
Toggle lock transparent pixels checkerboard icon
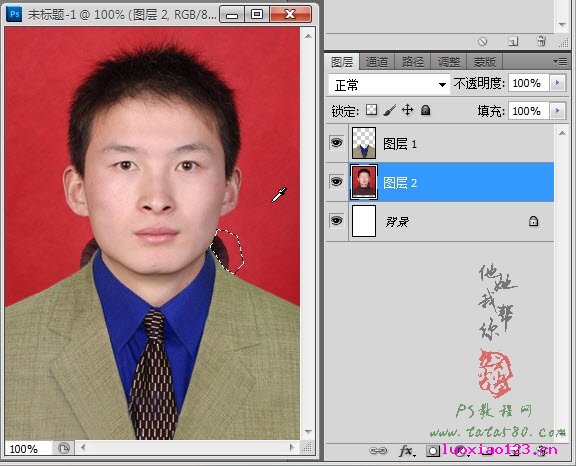tap(371, 110)
